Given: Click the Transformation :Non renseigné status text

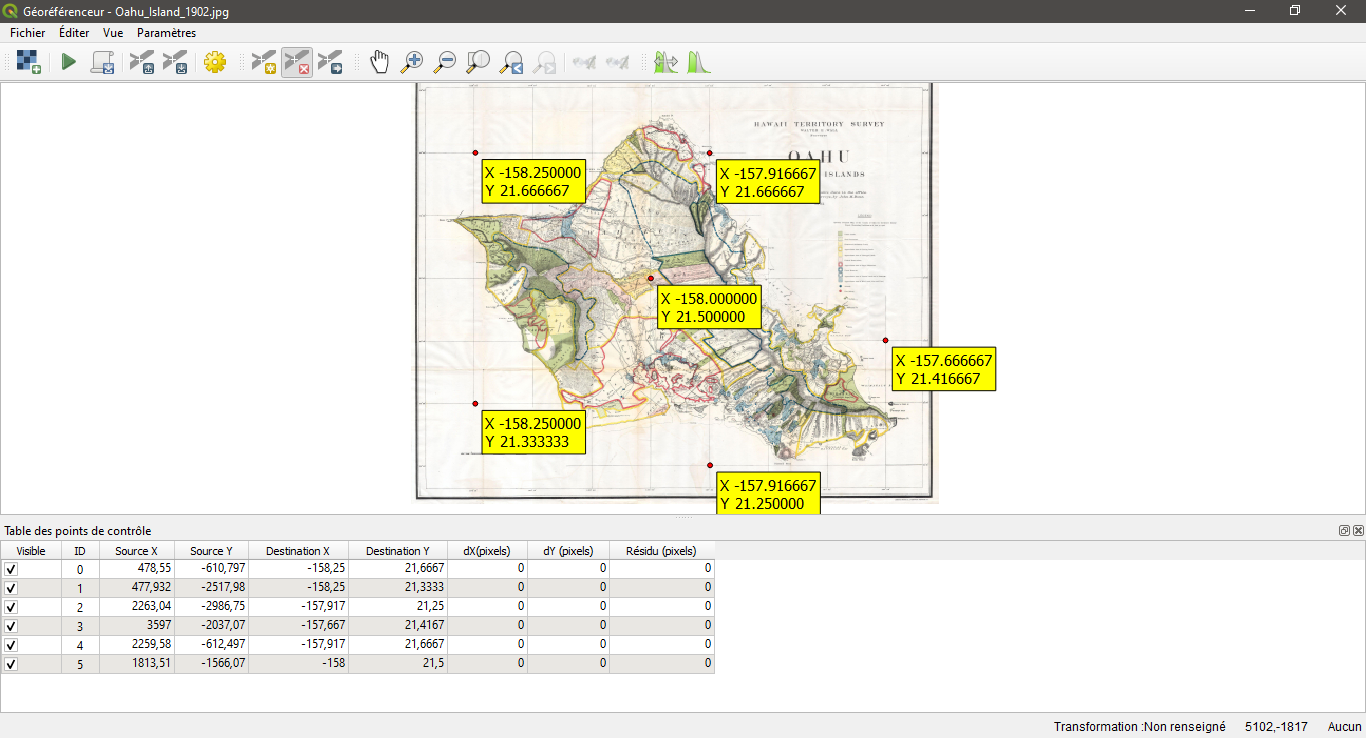Looking at the screenshot, I should pyautogui.click(x=1139, y=727).
